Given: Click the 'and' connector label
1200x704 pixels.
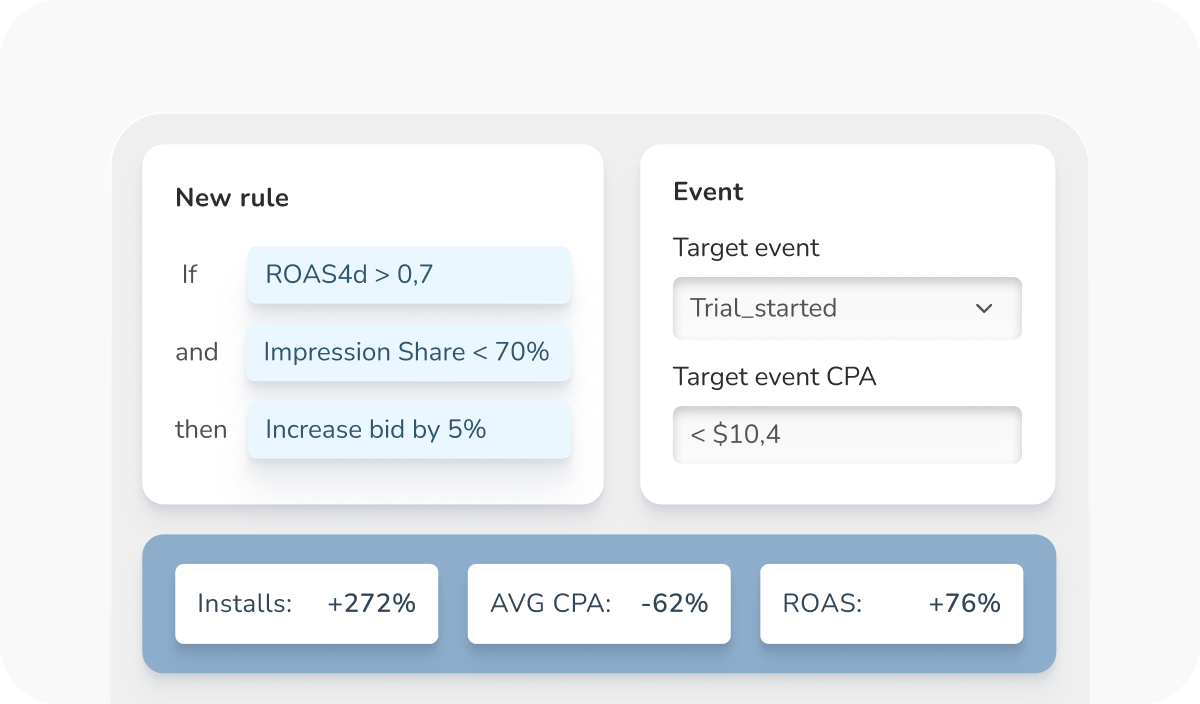Looking at the screenshot, I should (197, 352).
